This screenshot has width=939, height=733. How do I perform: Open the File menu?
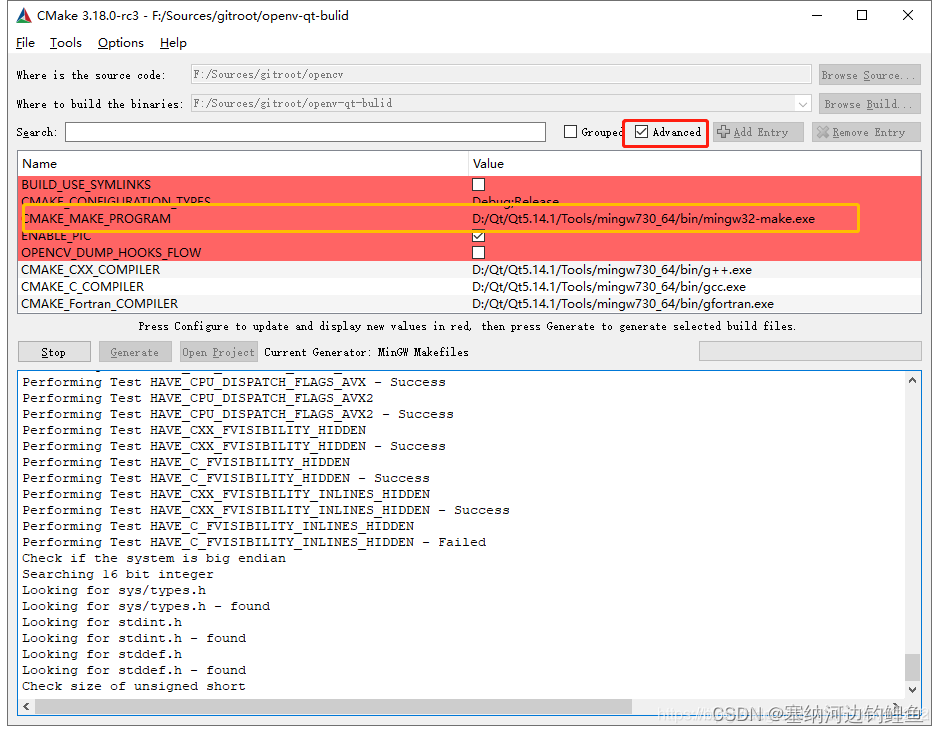click(x=25, y=43)
